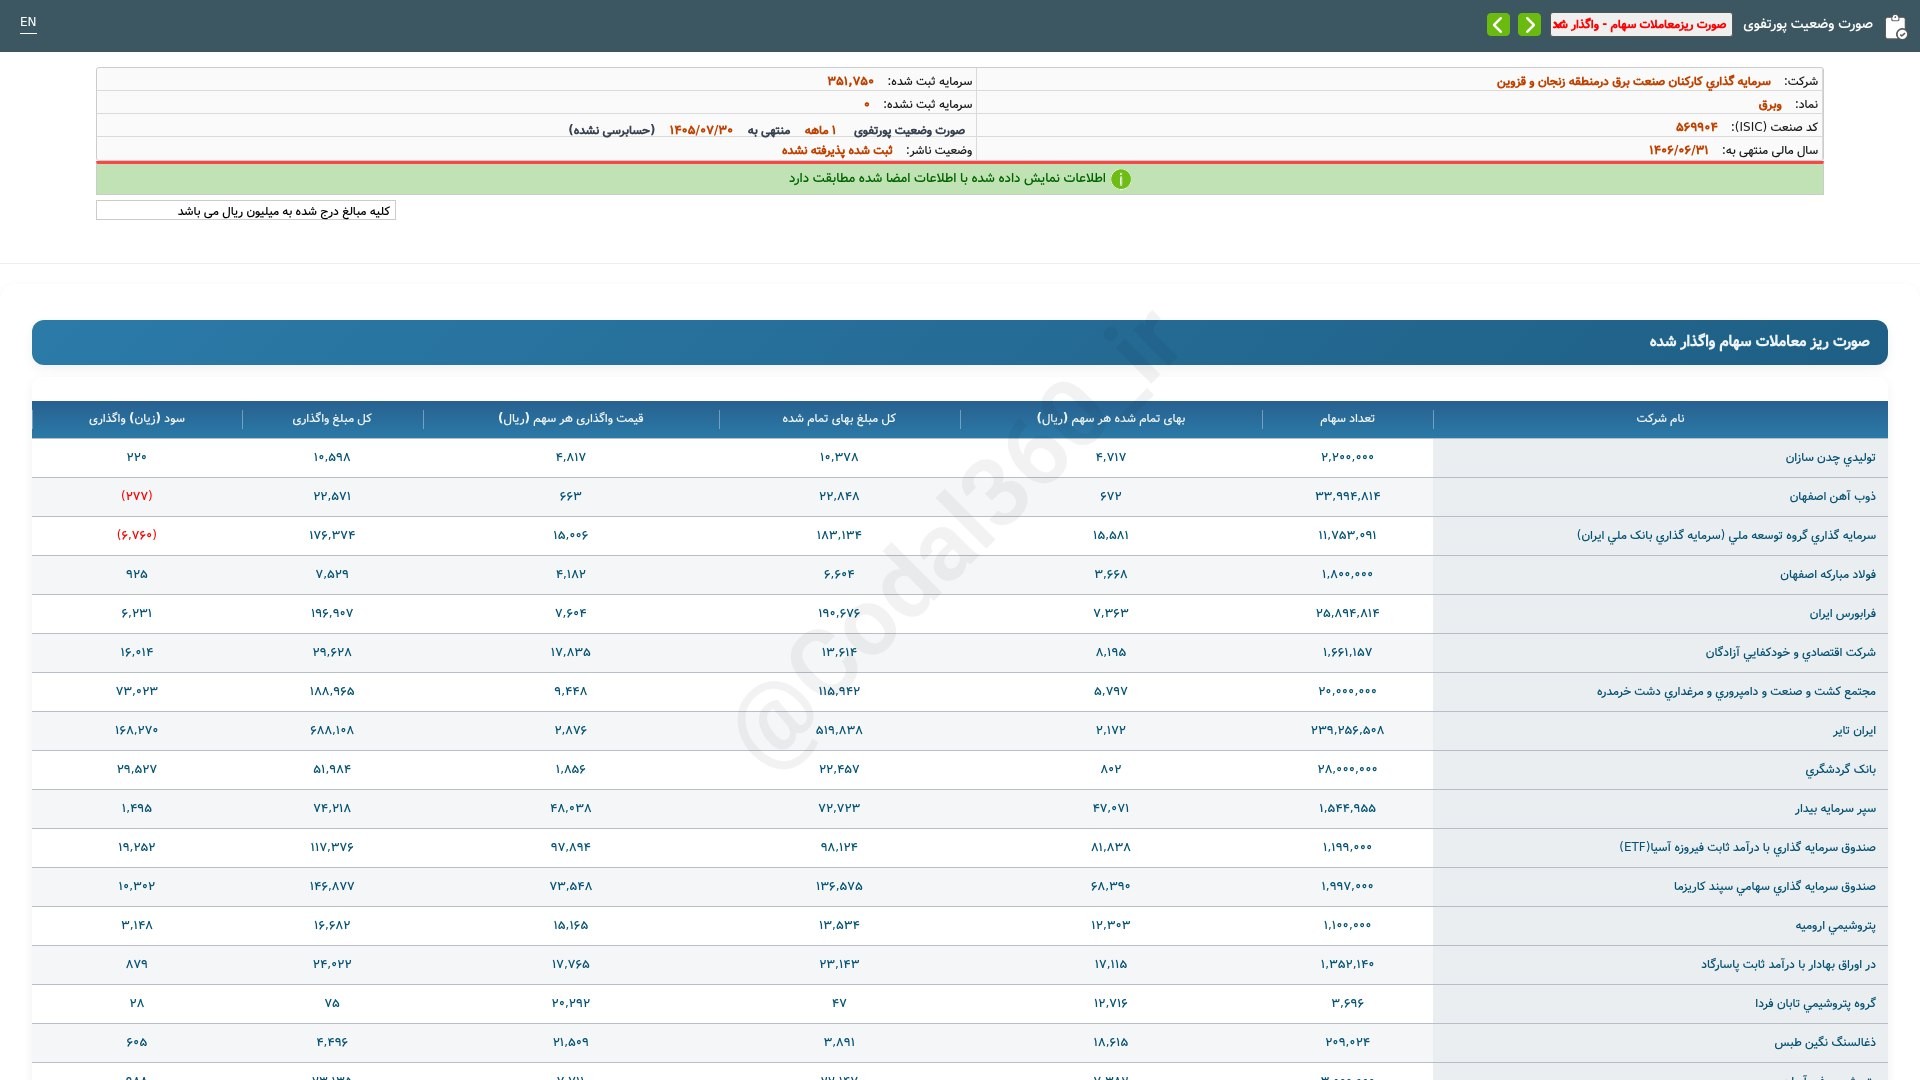The width and height of the screenshot is (1920, 1080).
Task: Open the report section dropdown 'صورت ریزمعاملات سهام'
Action: tap(1641, 24)
